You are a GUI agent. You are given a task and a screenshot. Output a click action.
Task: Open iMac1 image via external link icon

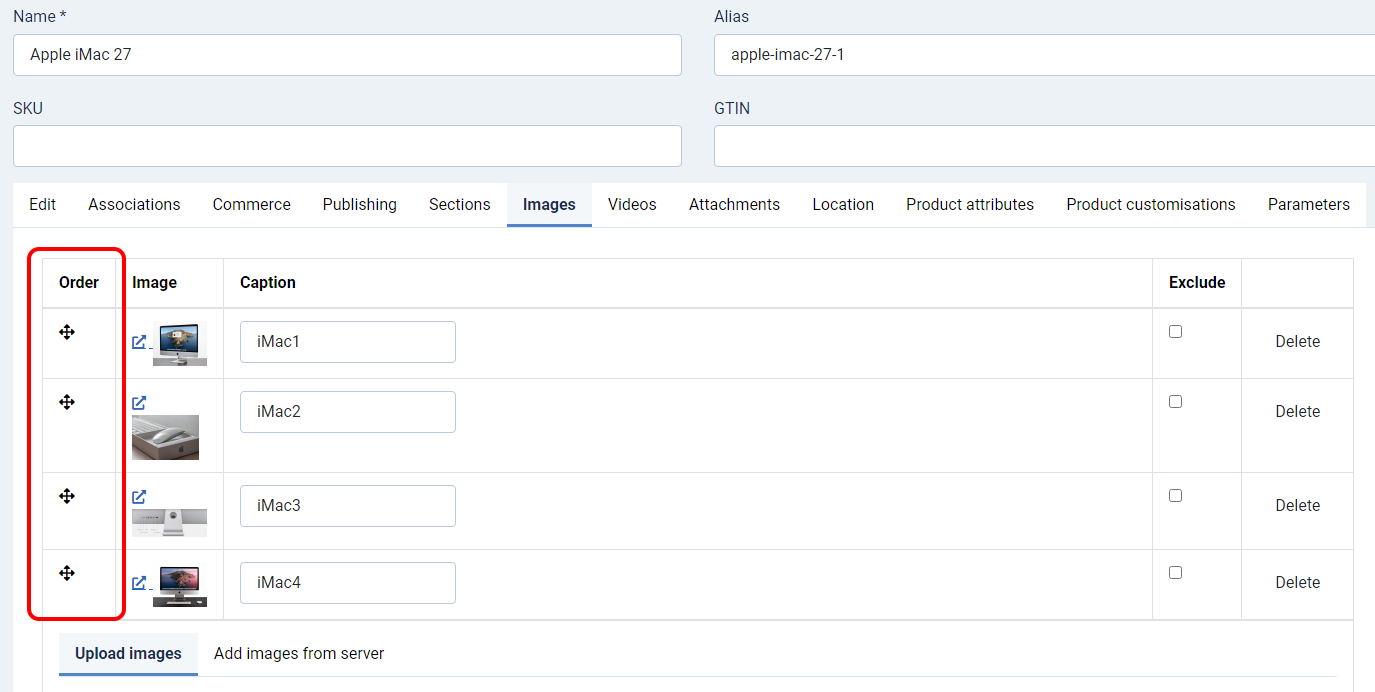coord(139,342)
